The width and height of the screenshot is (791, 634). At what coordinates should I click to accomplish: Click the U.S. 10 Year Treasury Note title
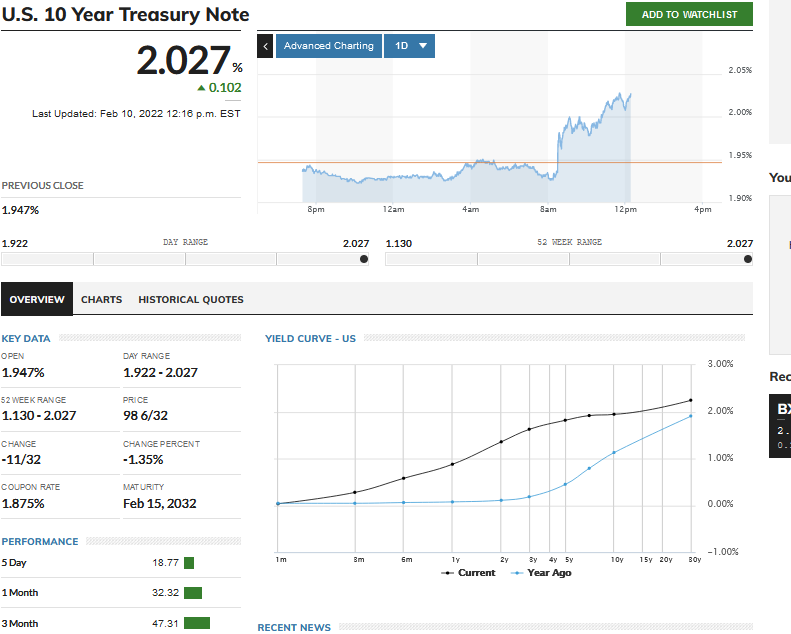[126, 15]
